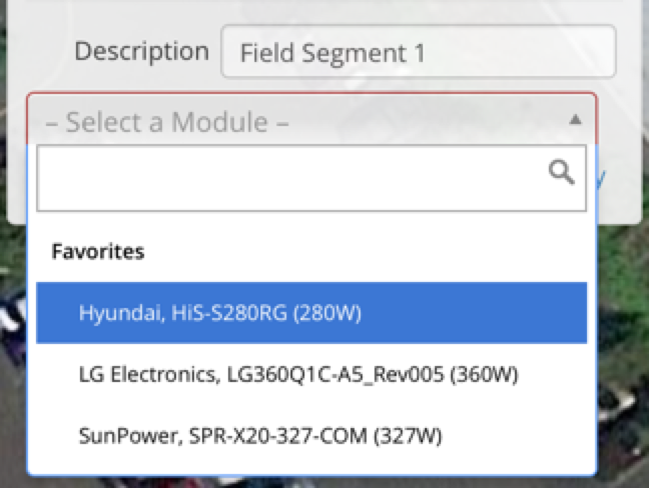Click the magnifying glass search icon

(561, 172)
